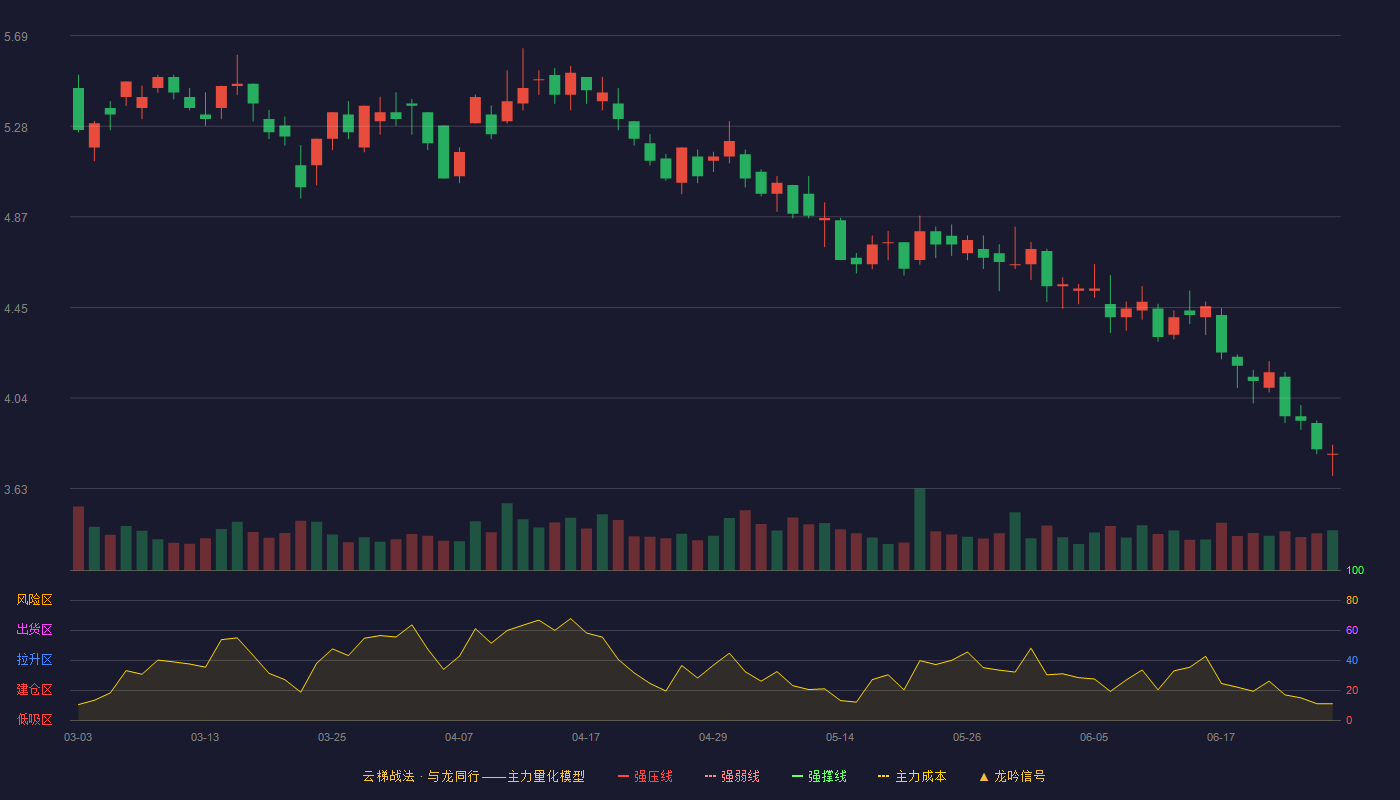
Task: Toggle the 龙吟信号 triangle legend entry
Action: (1012, 776)
